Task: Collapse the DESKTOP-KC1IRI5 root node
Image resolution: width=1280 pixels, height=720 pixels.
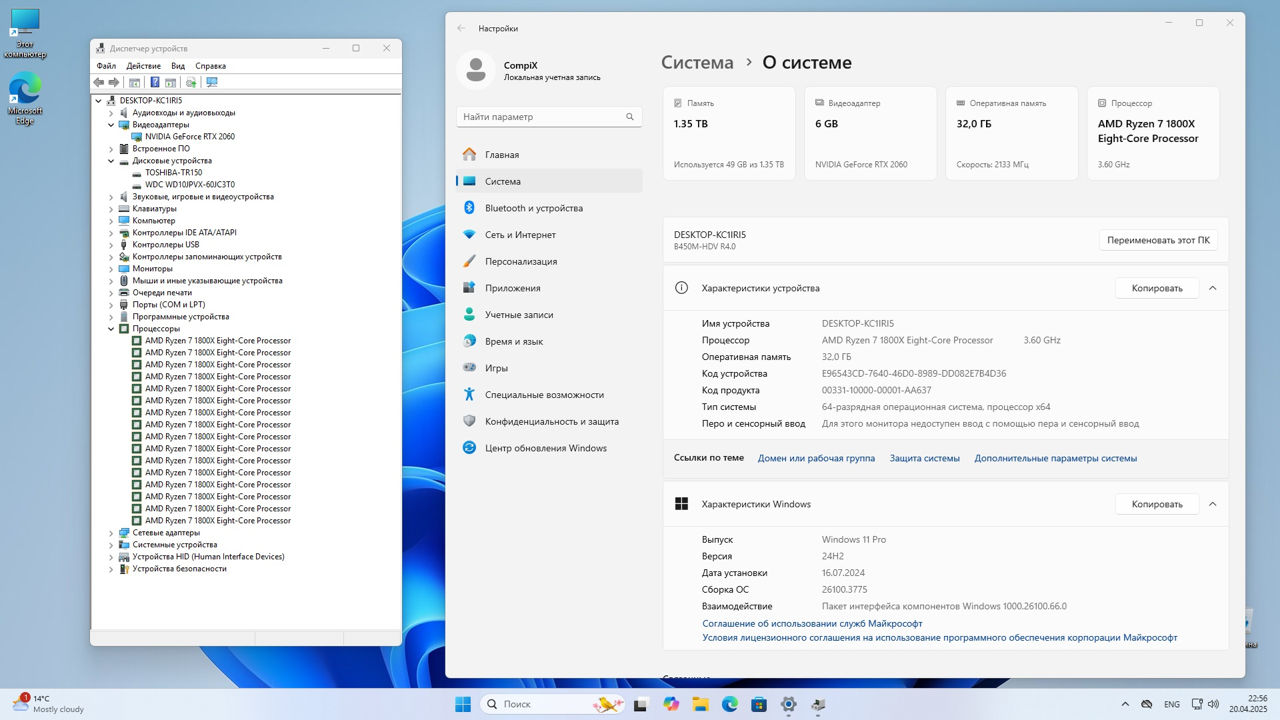Action: tap(99, 101)
